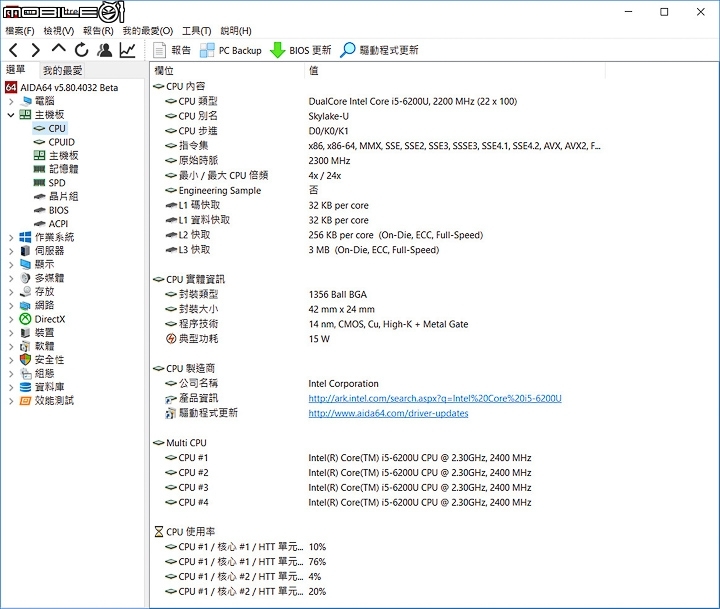
Task: Go forward with the right arrow button
Action: coord(36,50)
